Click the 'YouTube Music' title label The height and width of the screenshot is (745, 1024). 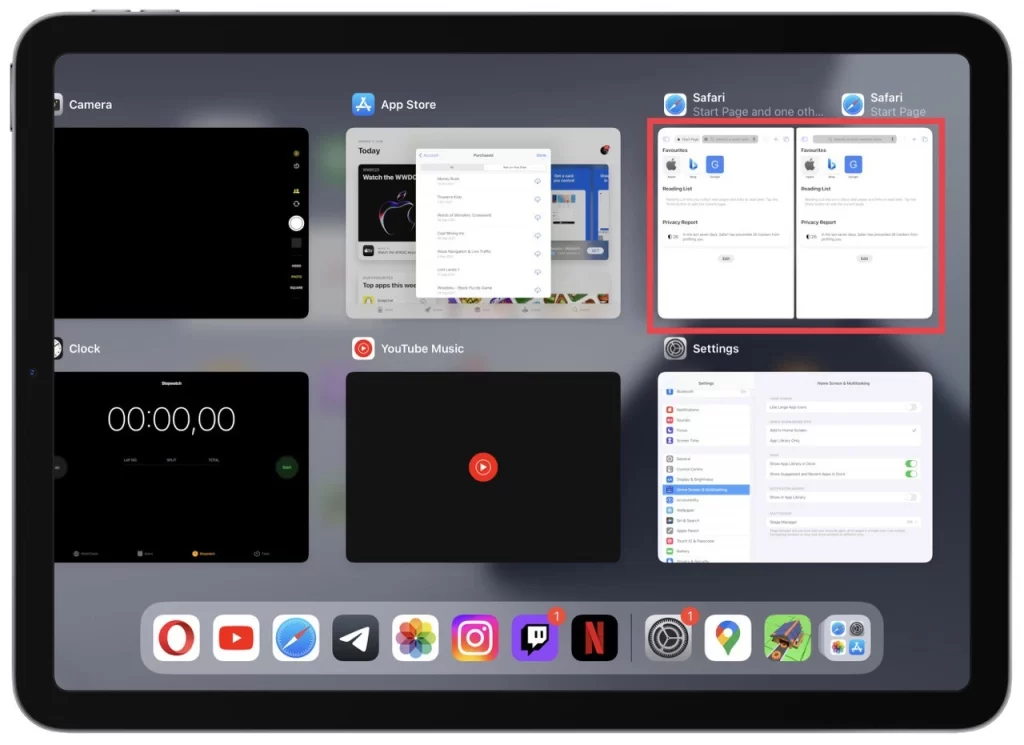point(422,349)
